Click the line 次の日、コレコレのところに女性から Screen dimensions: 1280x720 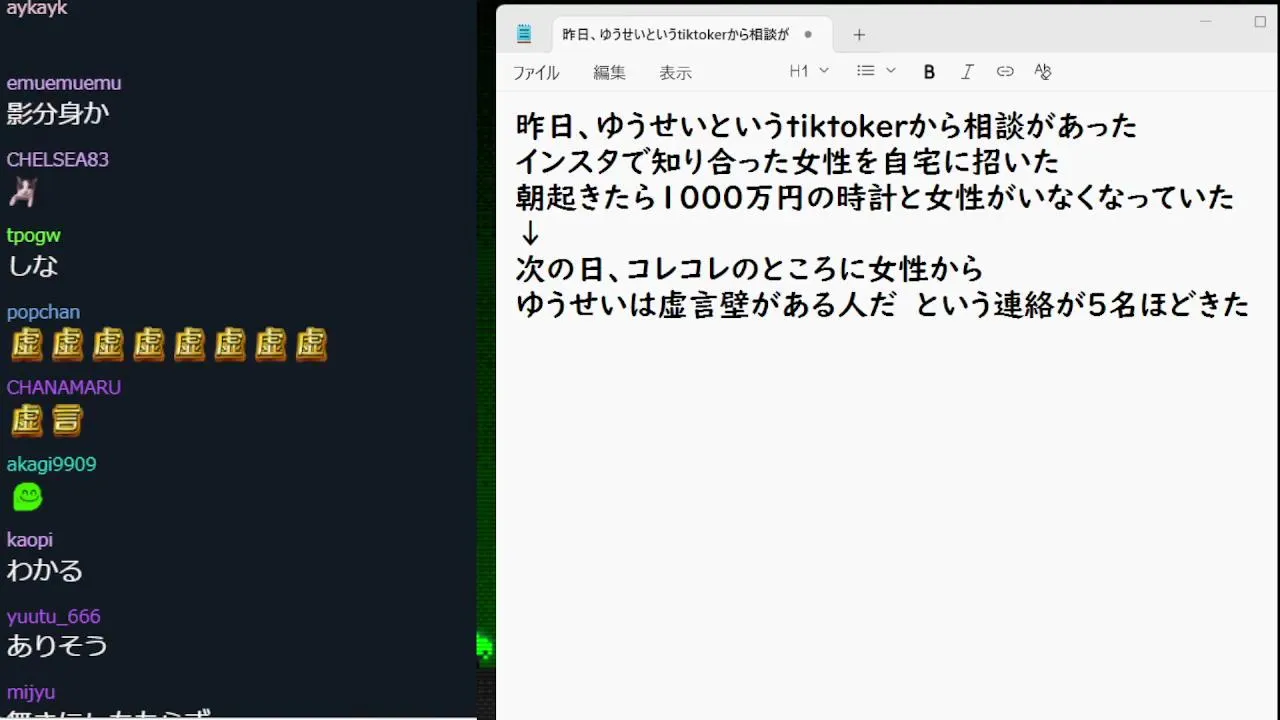click(750, 269)
